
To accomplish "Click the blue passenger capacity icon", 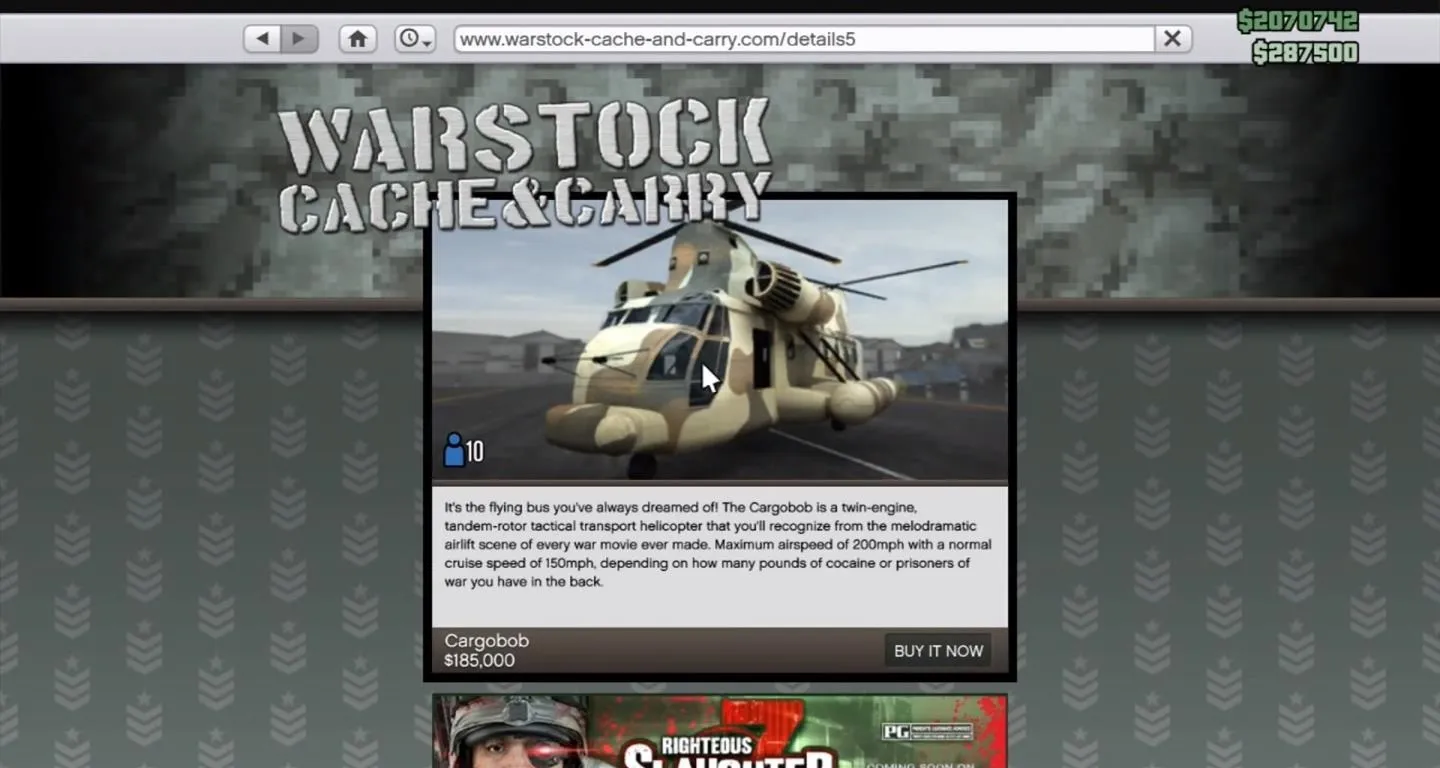I will click(x=453, y=450).
